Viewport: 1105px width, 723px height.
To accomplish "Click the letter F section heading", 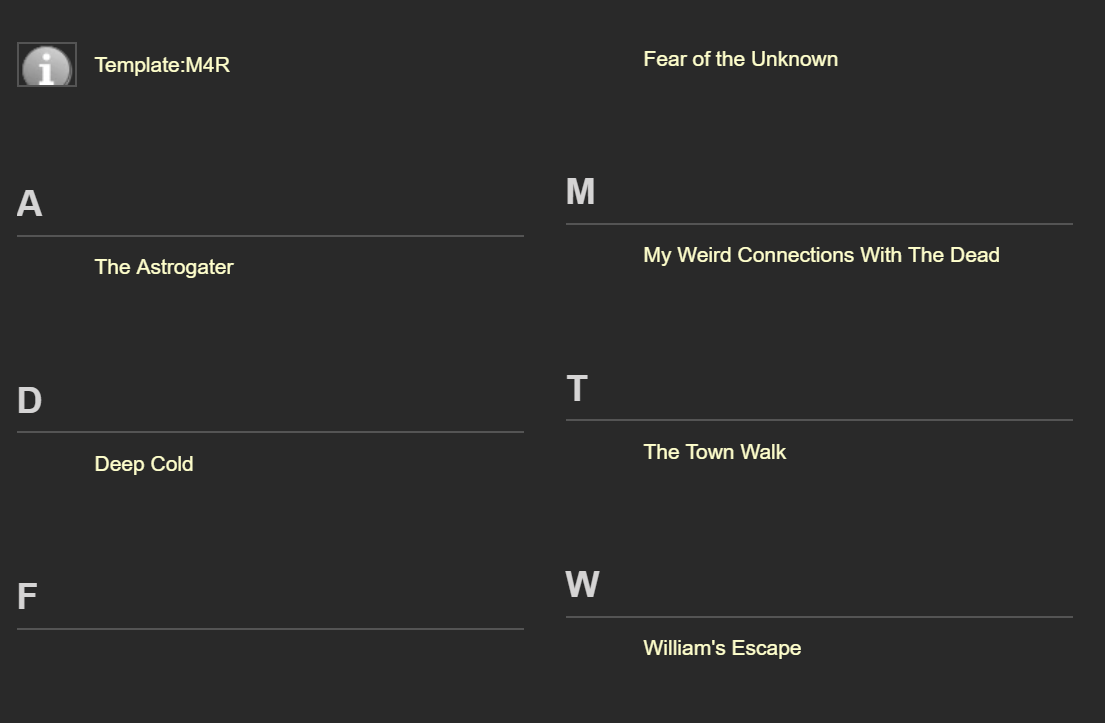I will 27,596.
